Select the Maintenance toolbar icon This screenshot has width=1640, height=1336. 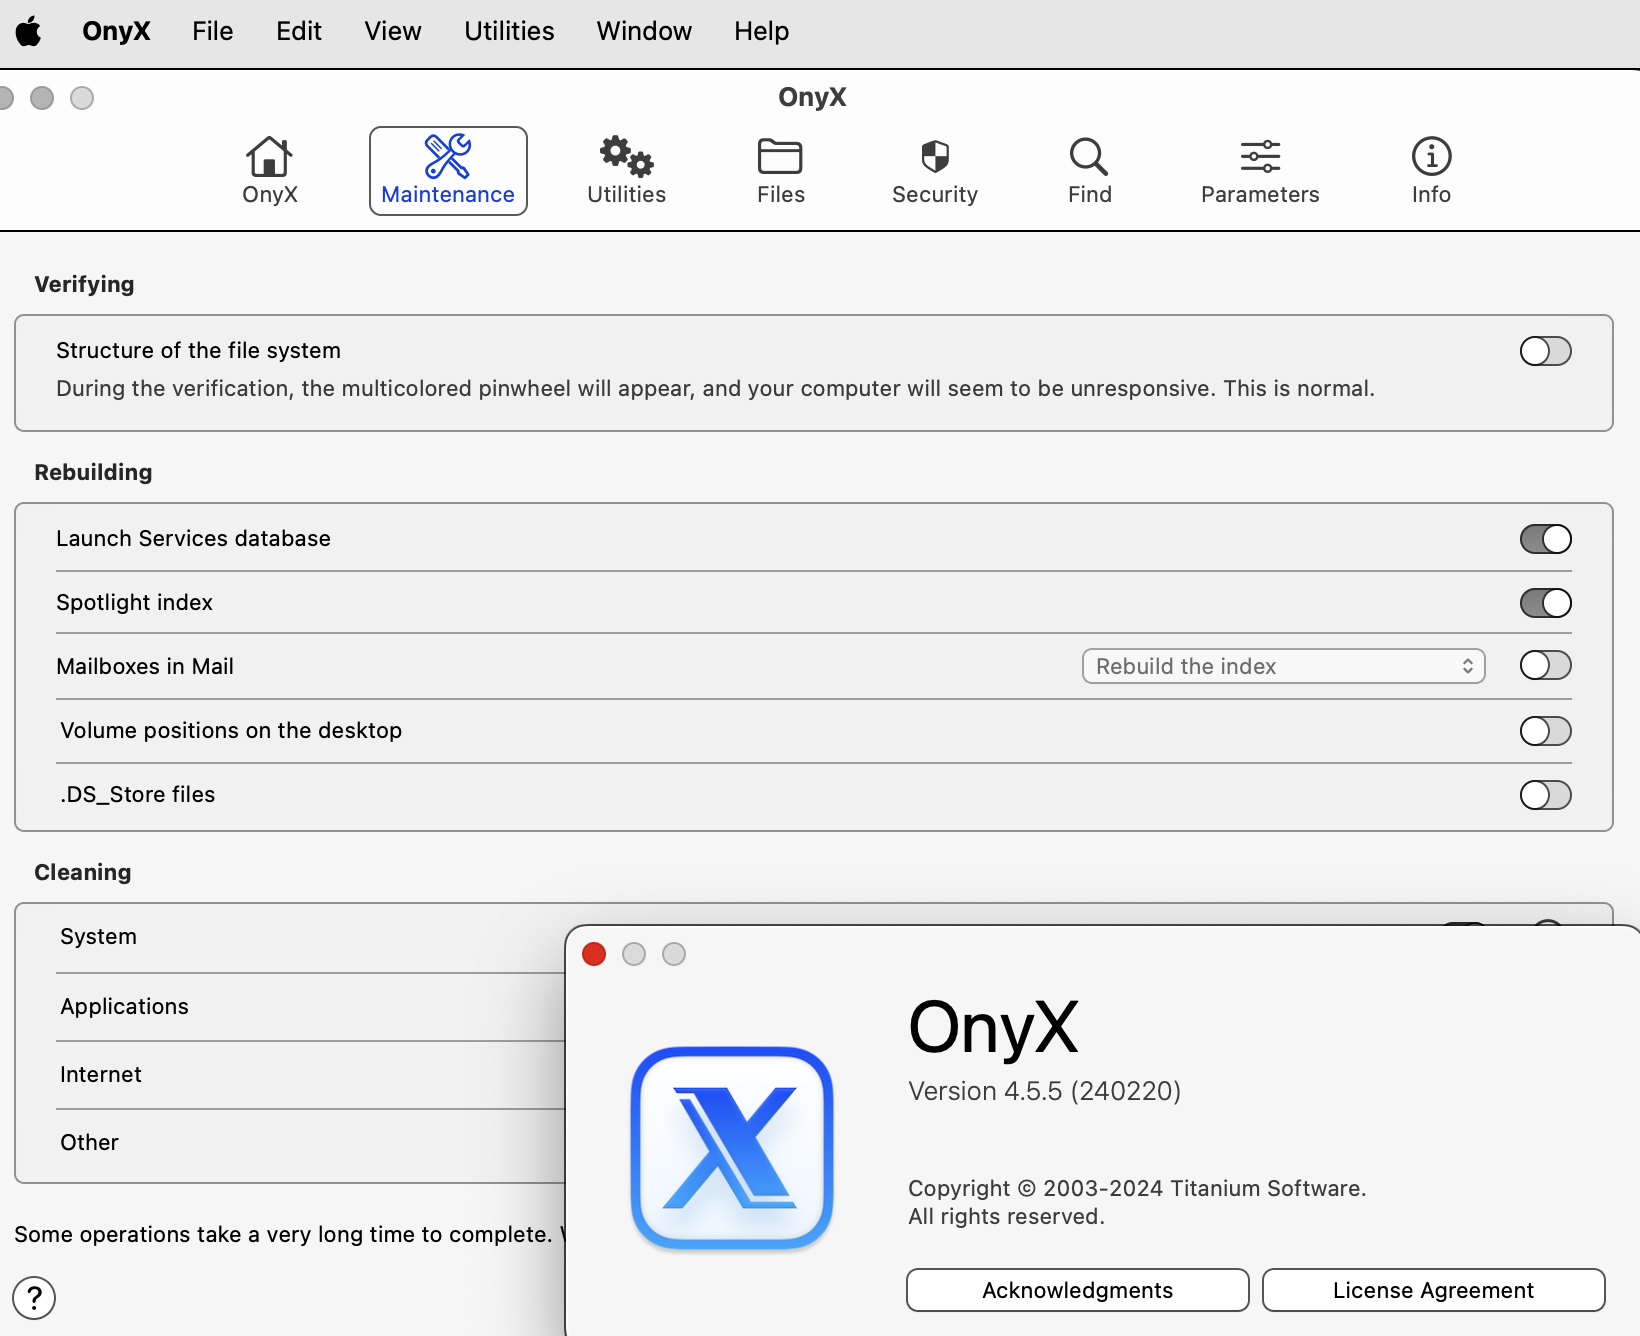point(448,171)
